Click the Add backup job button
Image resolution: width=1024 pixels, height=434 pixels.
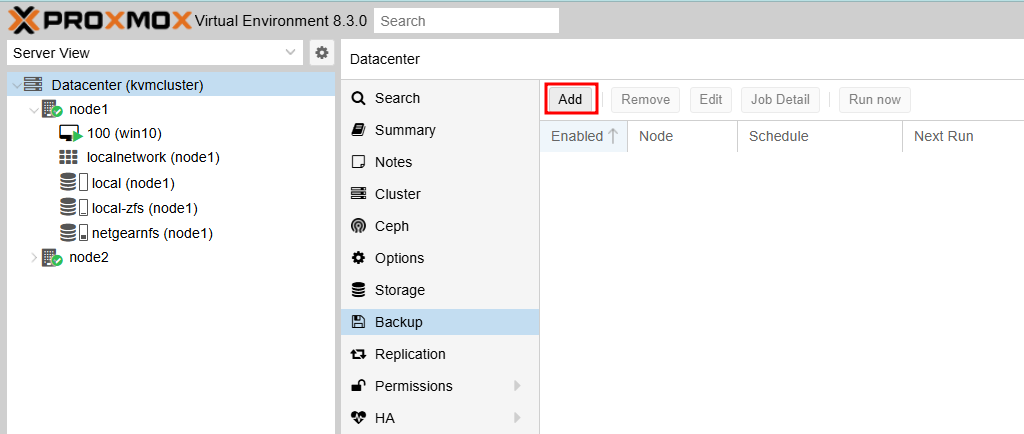[x=570, y=100]
